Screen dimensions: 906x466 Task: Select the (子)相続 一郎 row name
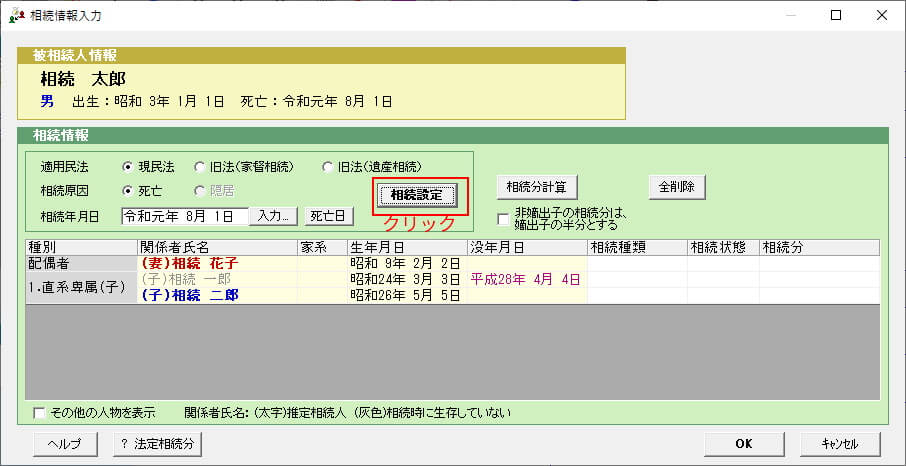click(186, 280)
